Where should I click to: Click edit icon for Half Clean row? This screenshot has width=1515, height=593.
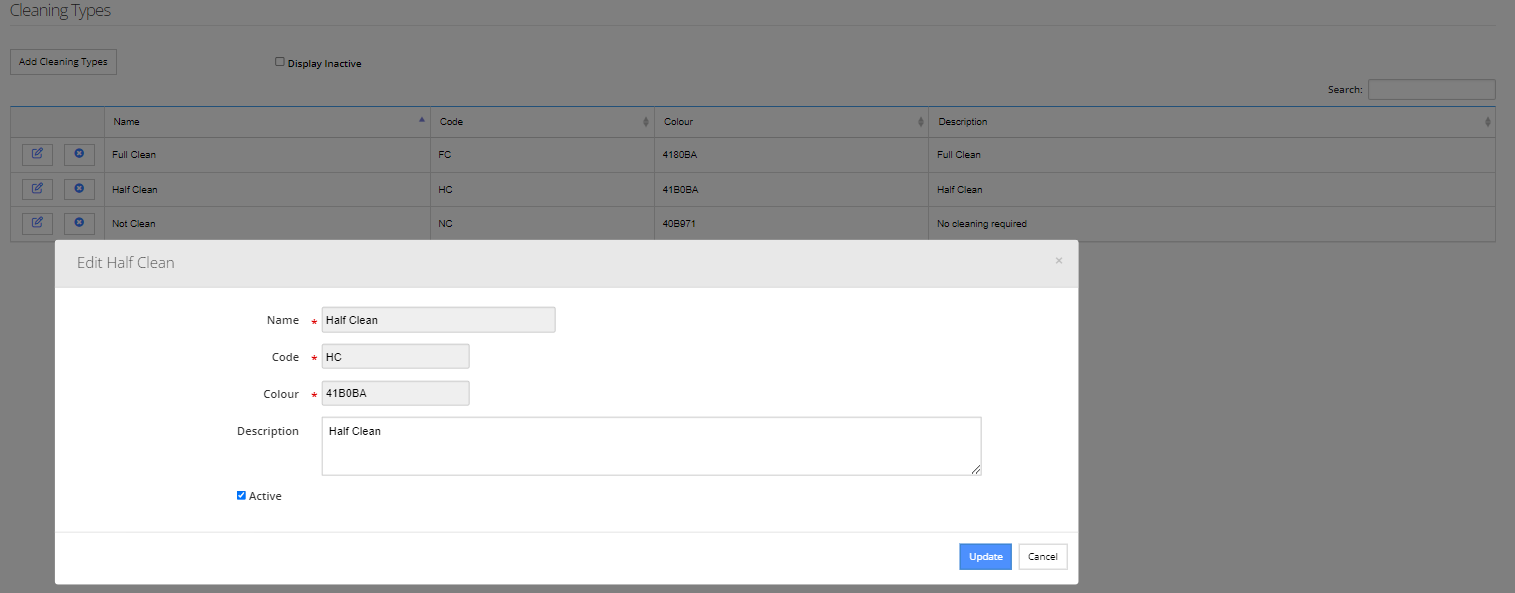[x=38, y=188]
